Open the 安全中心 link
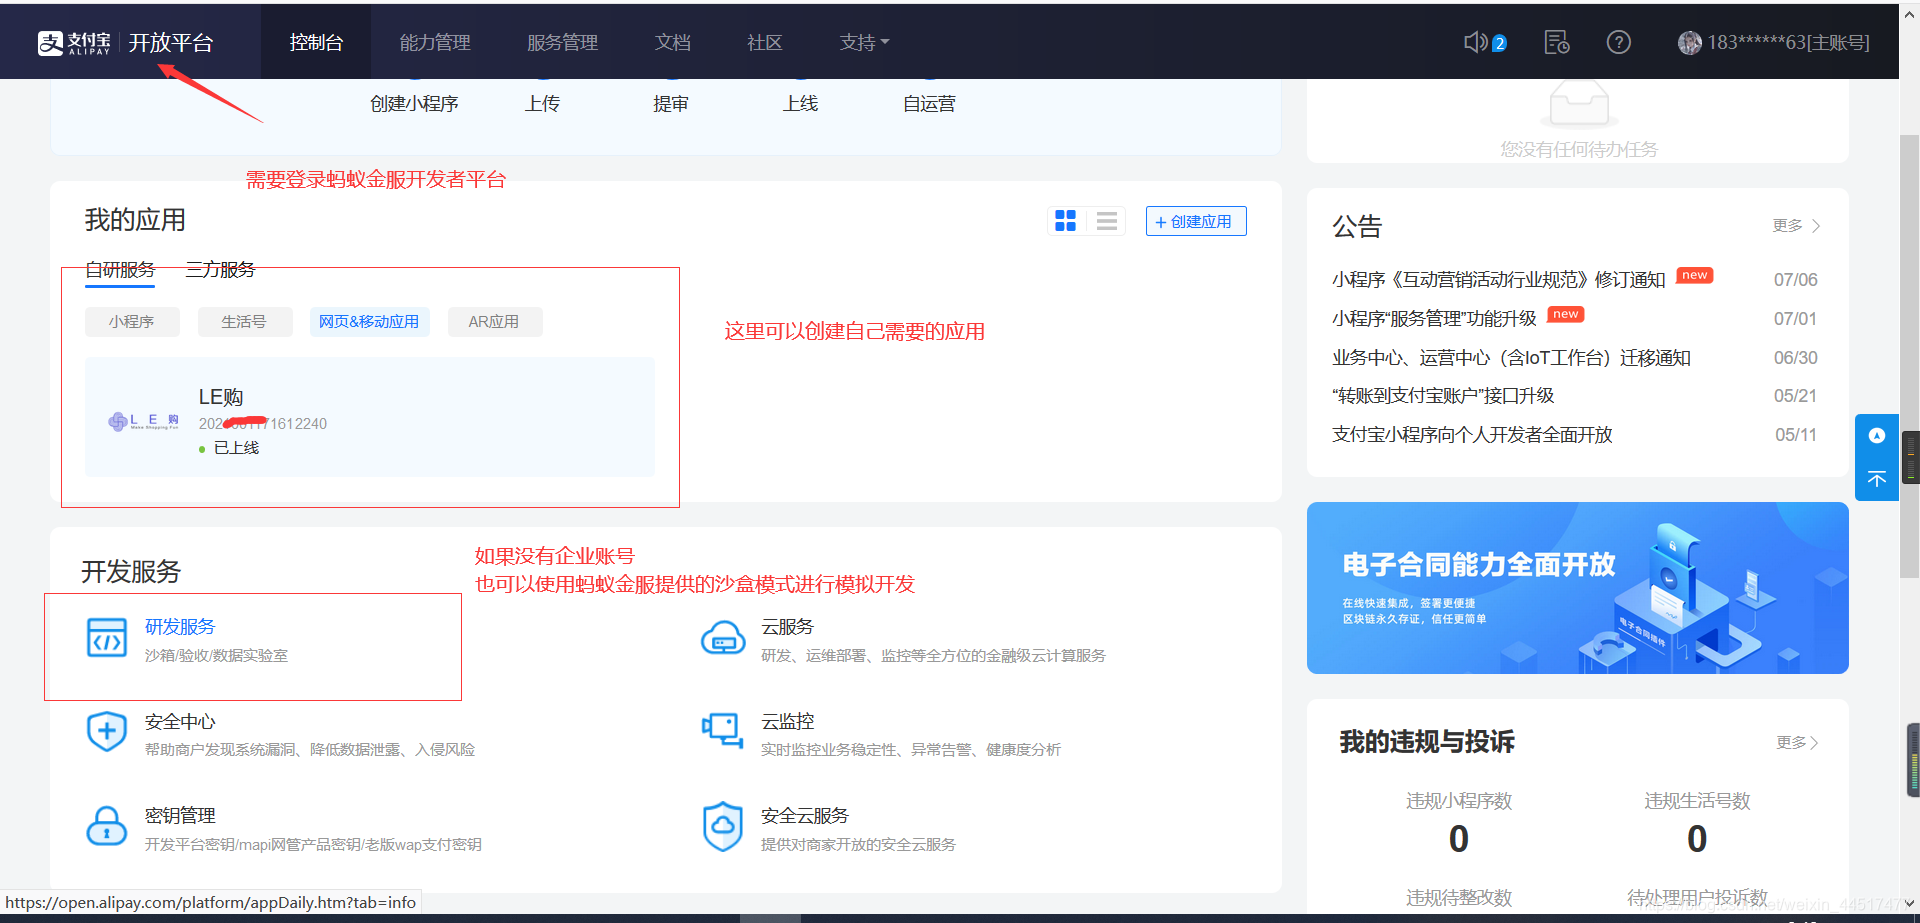Viewport: 1920px width, 923px height. click(x=180, y=722)
